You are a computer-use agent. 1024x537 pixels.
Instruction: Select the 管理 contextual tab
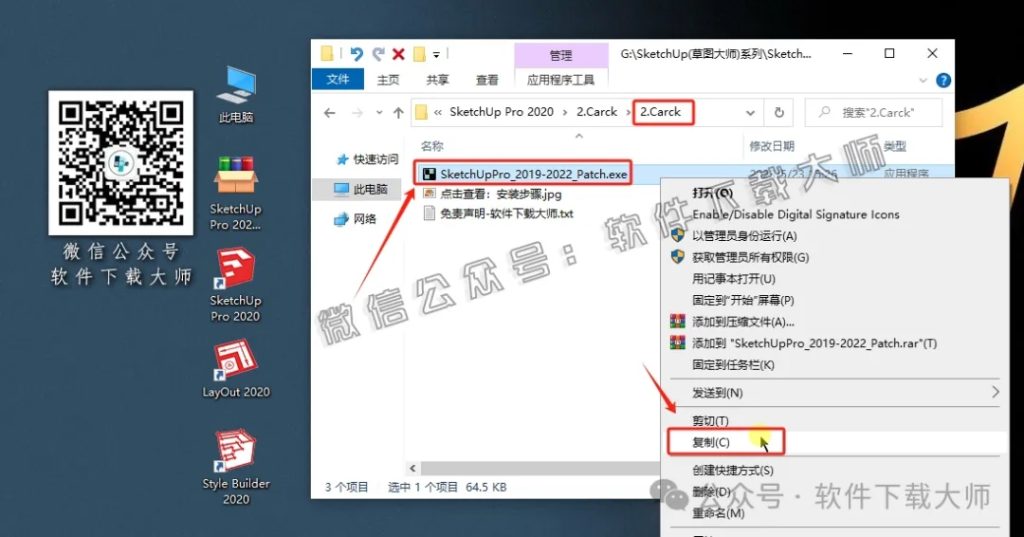[x=561, y=56]
